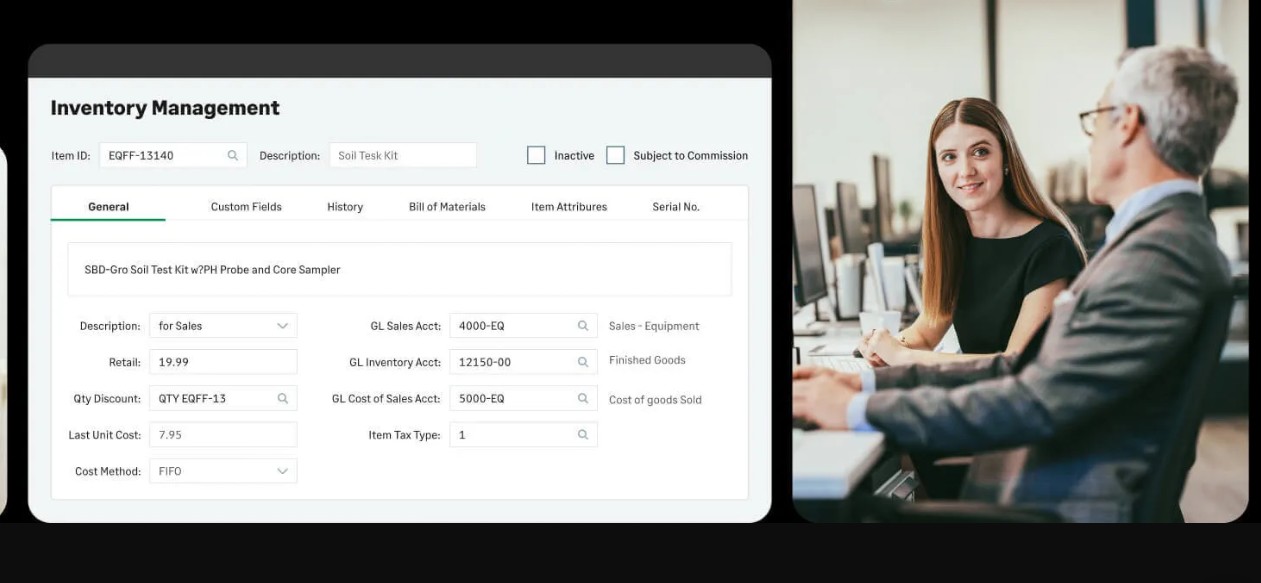This screenshot has height=583, width=1261.
Task: Go to the Item Attributes tab
Action: [569, 207]
